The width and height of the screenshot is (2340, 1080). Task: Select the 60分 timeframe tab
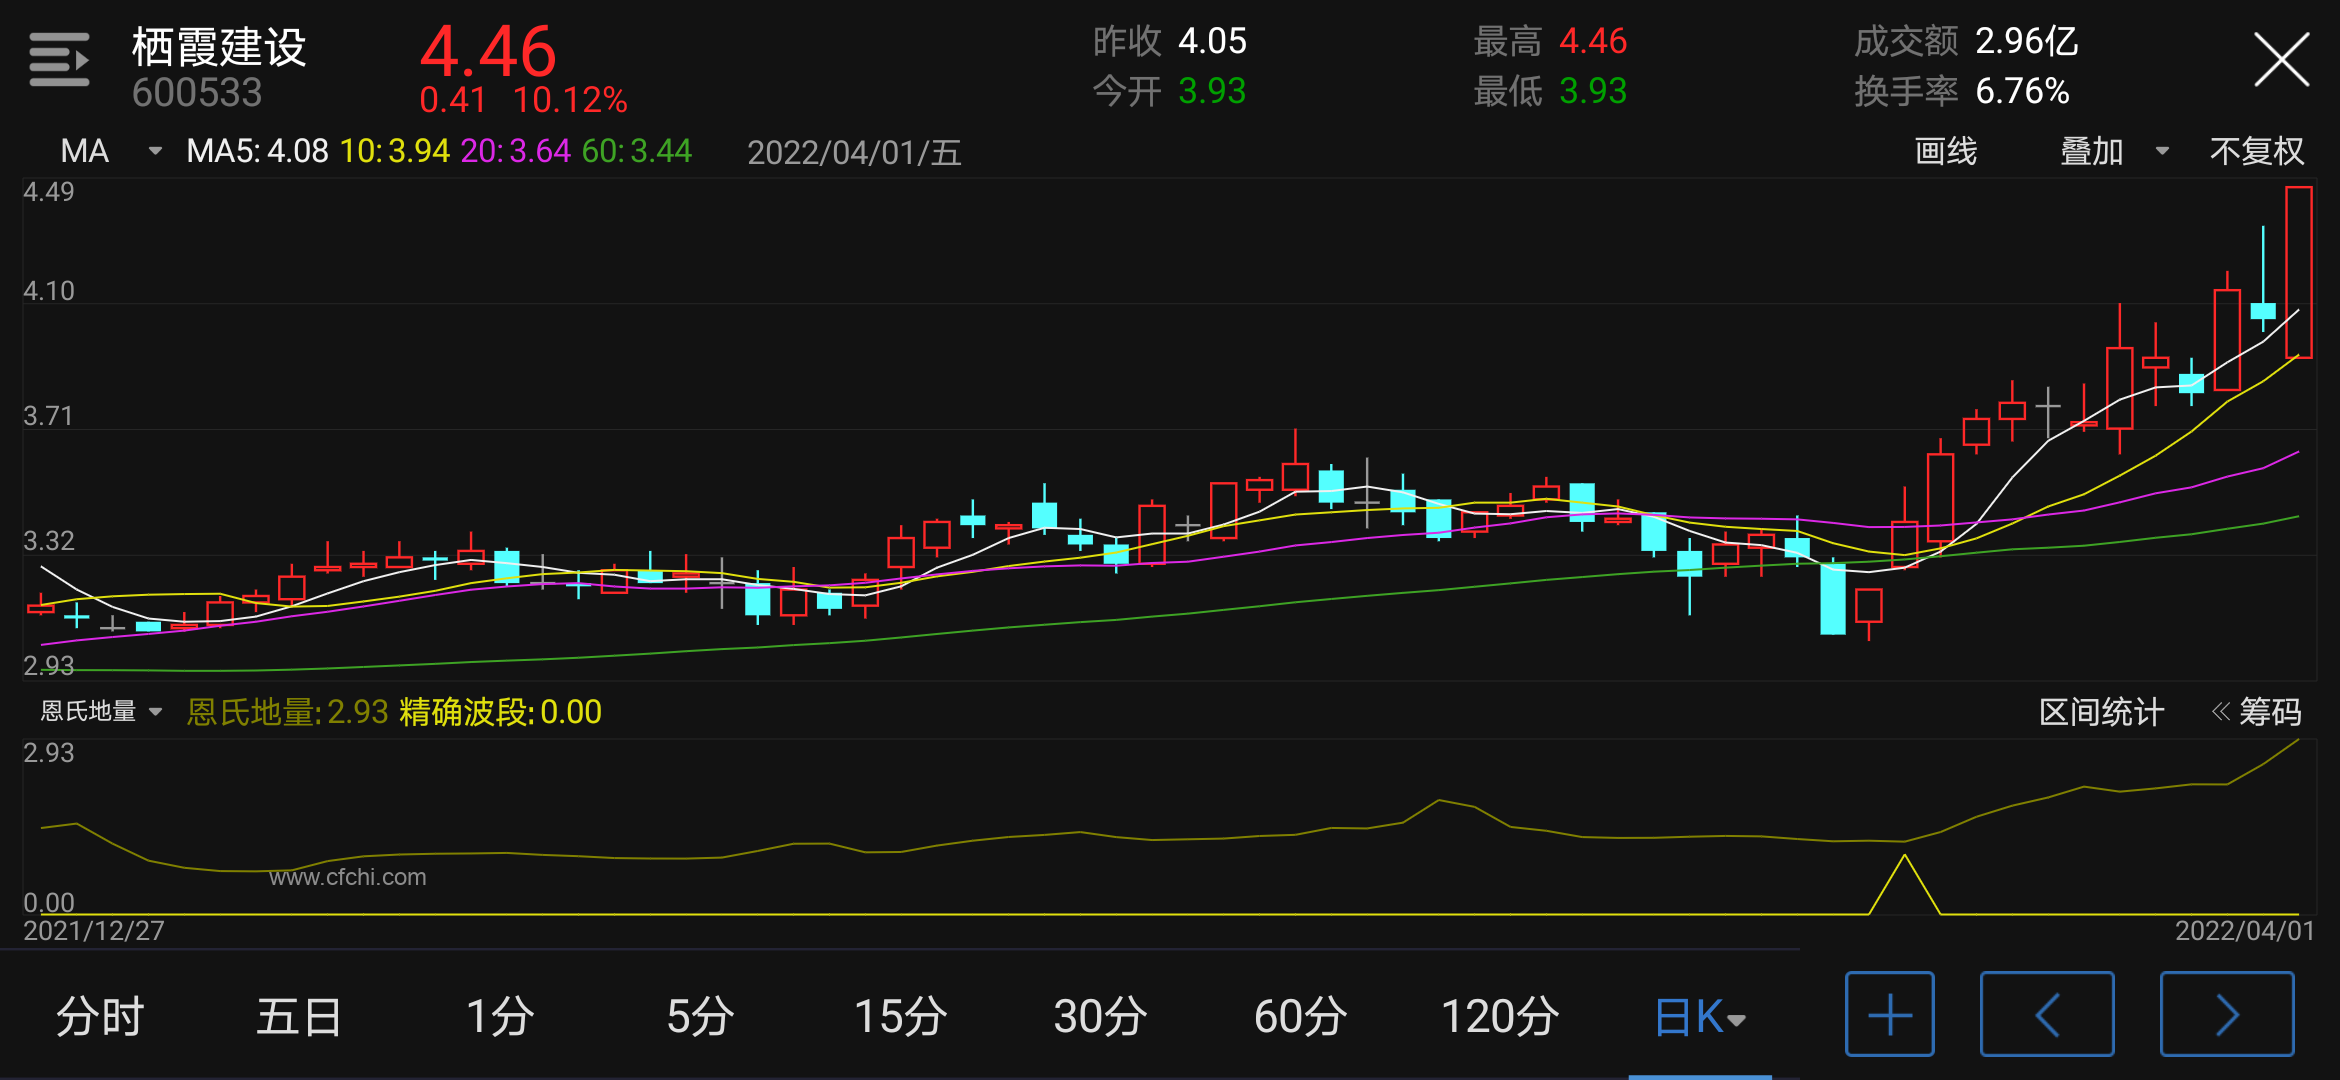pyautogui.click(x=1300, y=1017)
